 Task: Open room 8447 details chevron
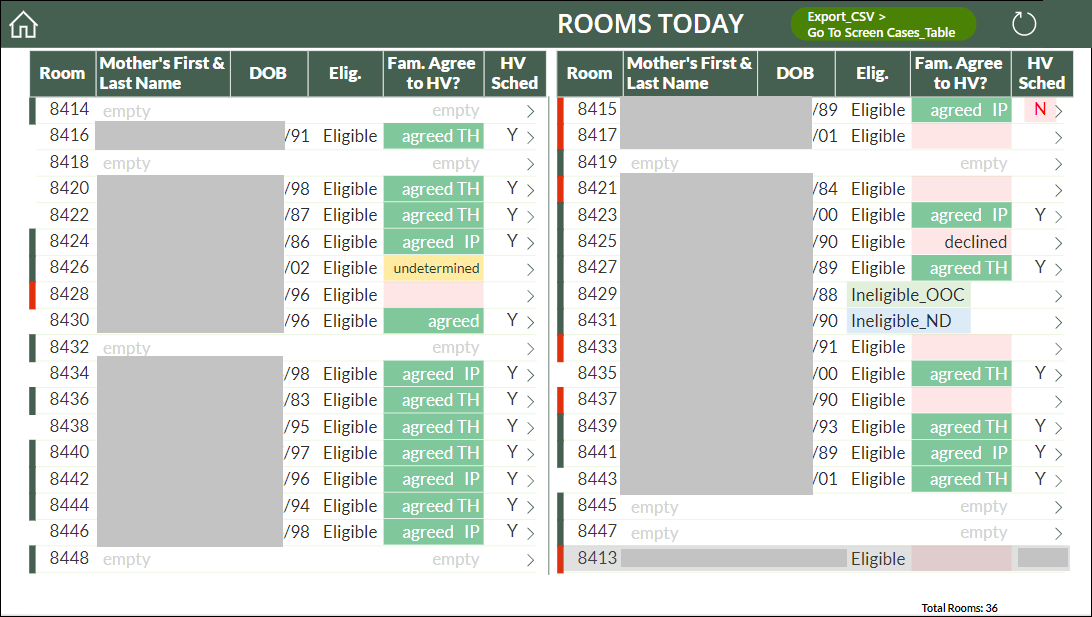(x=1059, y=534)
